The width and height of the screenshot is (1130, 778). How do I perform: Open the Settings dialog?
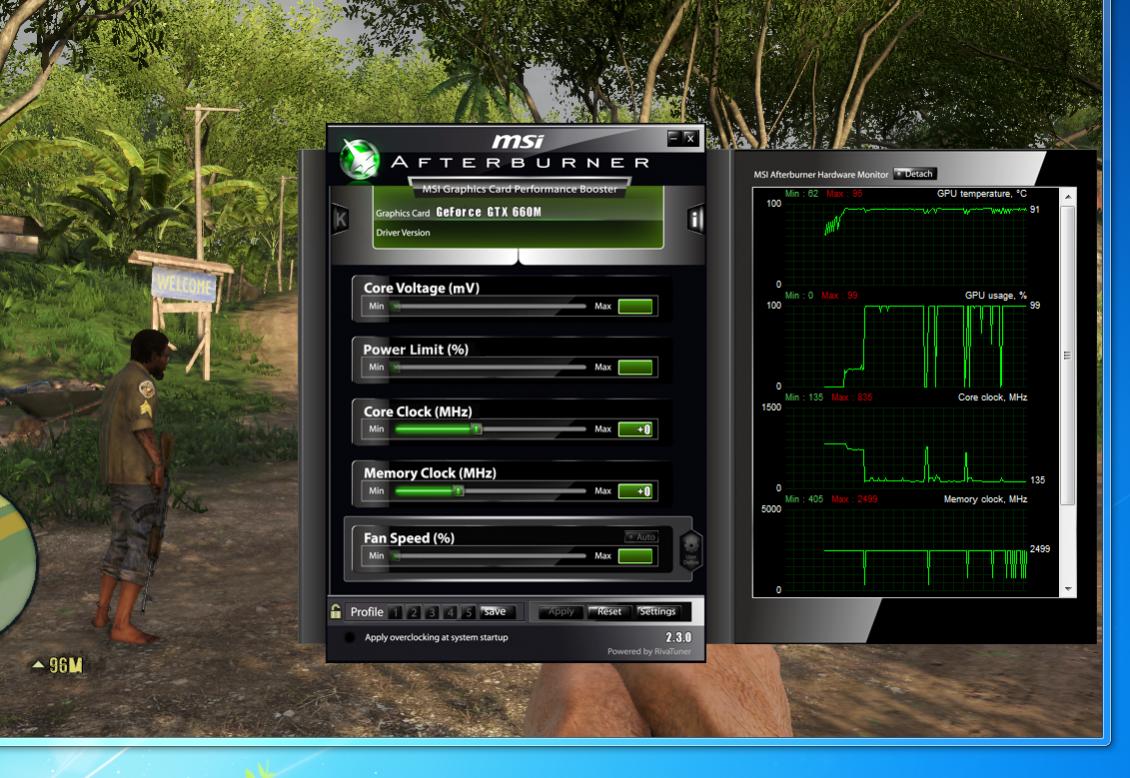pos(657,612)
